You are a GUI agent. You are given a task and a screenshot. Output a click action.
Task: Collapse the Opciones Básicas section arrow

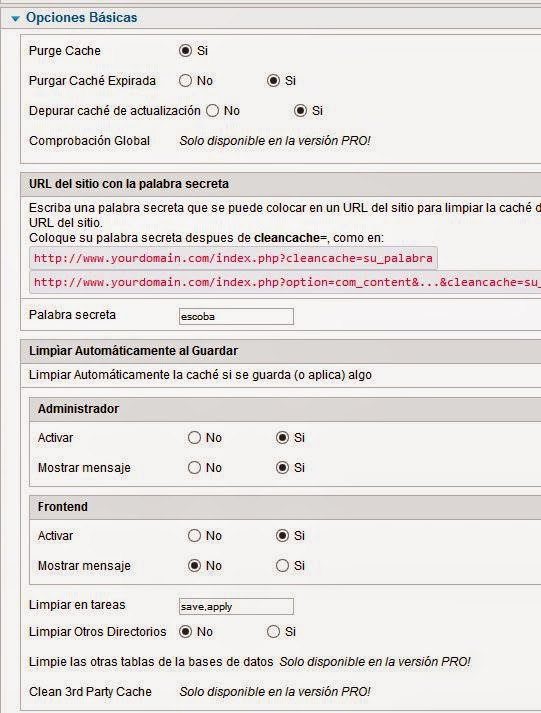(15, 19)
